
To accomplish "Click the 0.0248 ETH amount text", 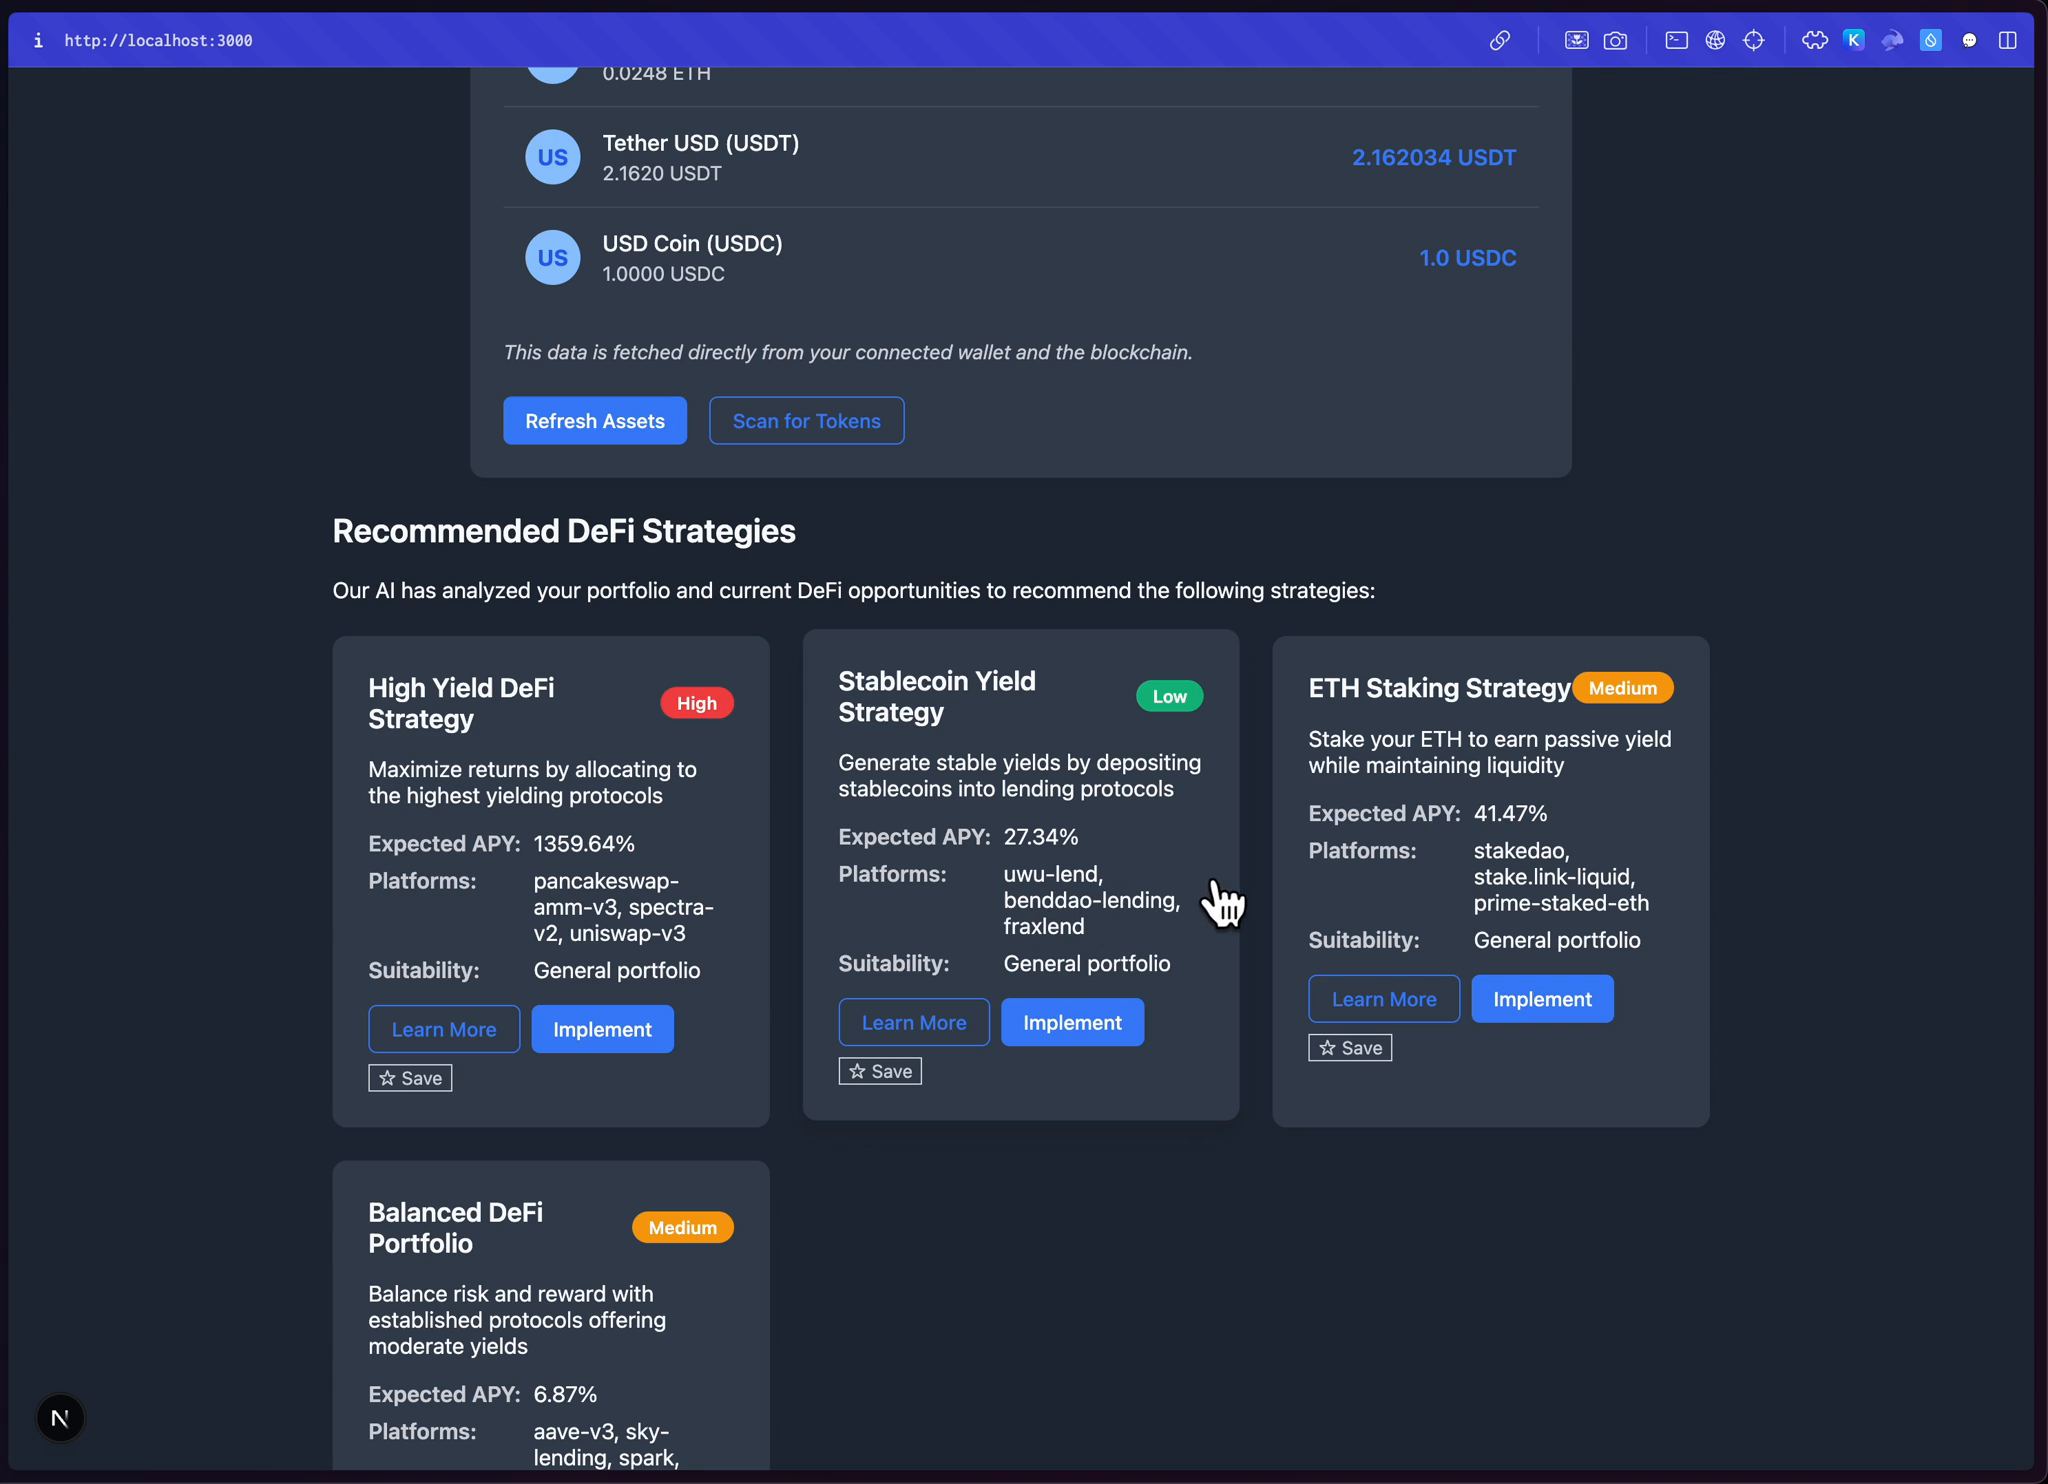I will [x=656, y=73].
